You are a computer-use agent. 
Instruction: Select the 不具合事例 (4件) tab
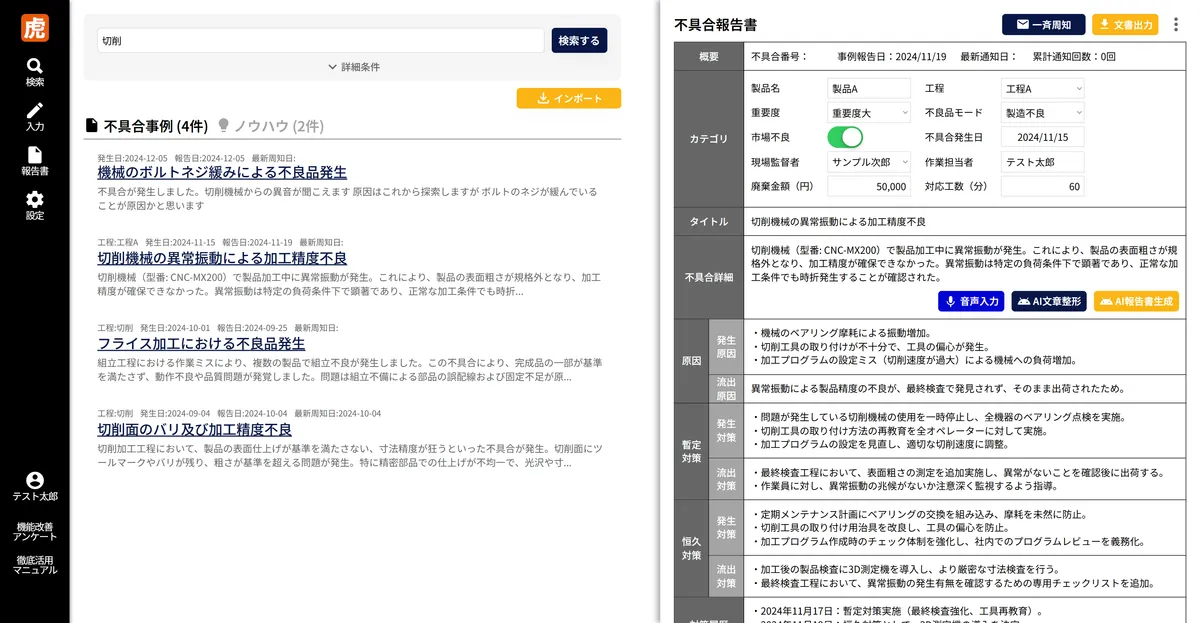click(x=146, y=126)
